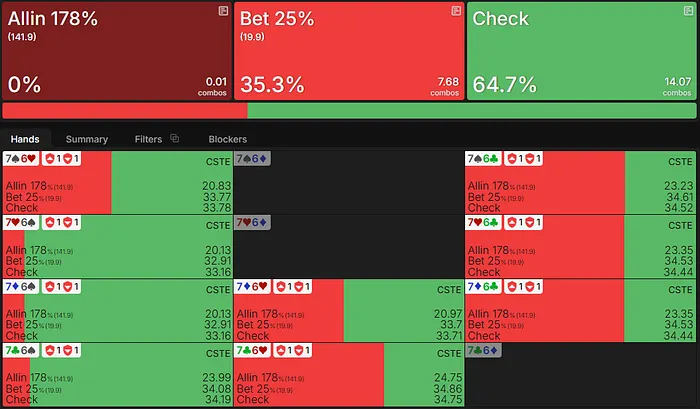
Task: Open the Summary tab
Action: coord(87,139)
